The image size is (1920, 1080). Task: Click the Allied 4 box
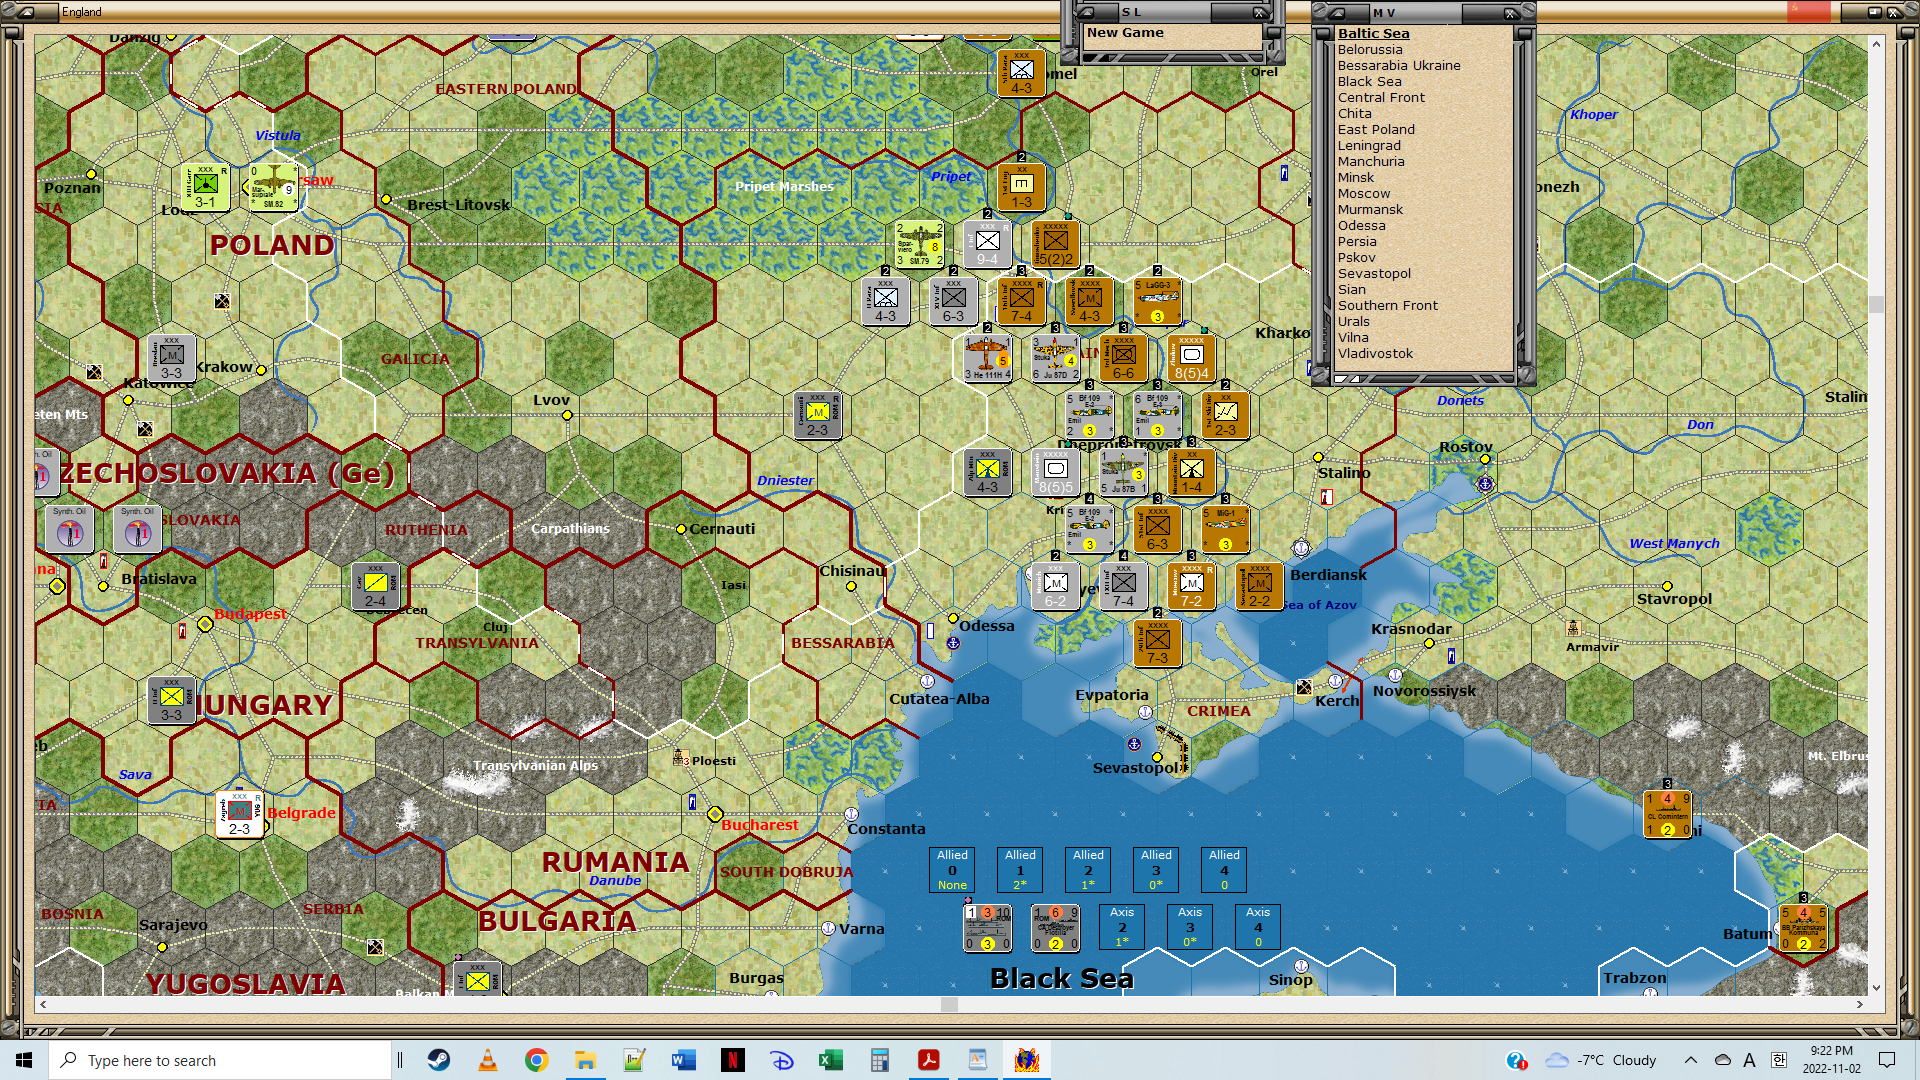[x=1224, y=869]
